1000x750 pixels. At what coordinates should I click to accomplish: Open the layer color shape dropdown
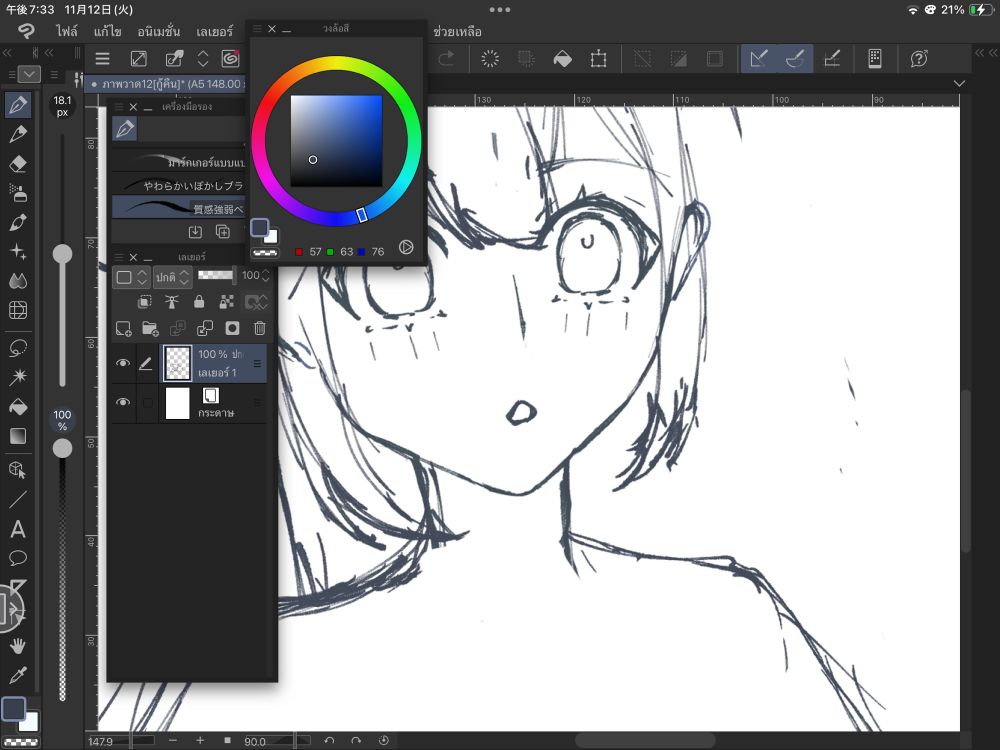tap(131, 277)
